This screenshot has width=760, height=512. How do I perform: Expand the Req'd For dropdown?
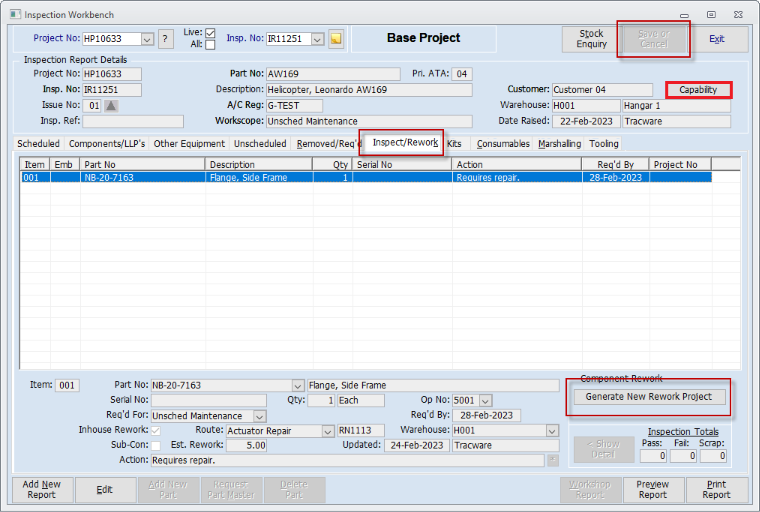[x=259, y=416]
